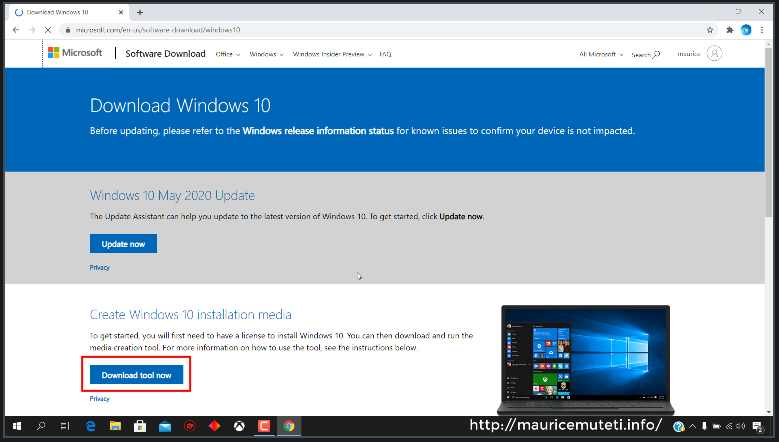Click the browser forward arrow
The height and width of the screenshot is (442, 779).
(32, 30)
